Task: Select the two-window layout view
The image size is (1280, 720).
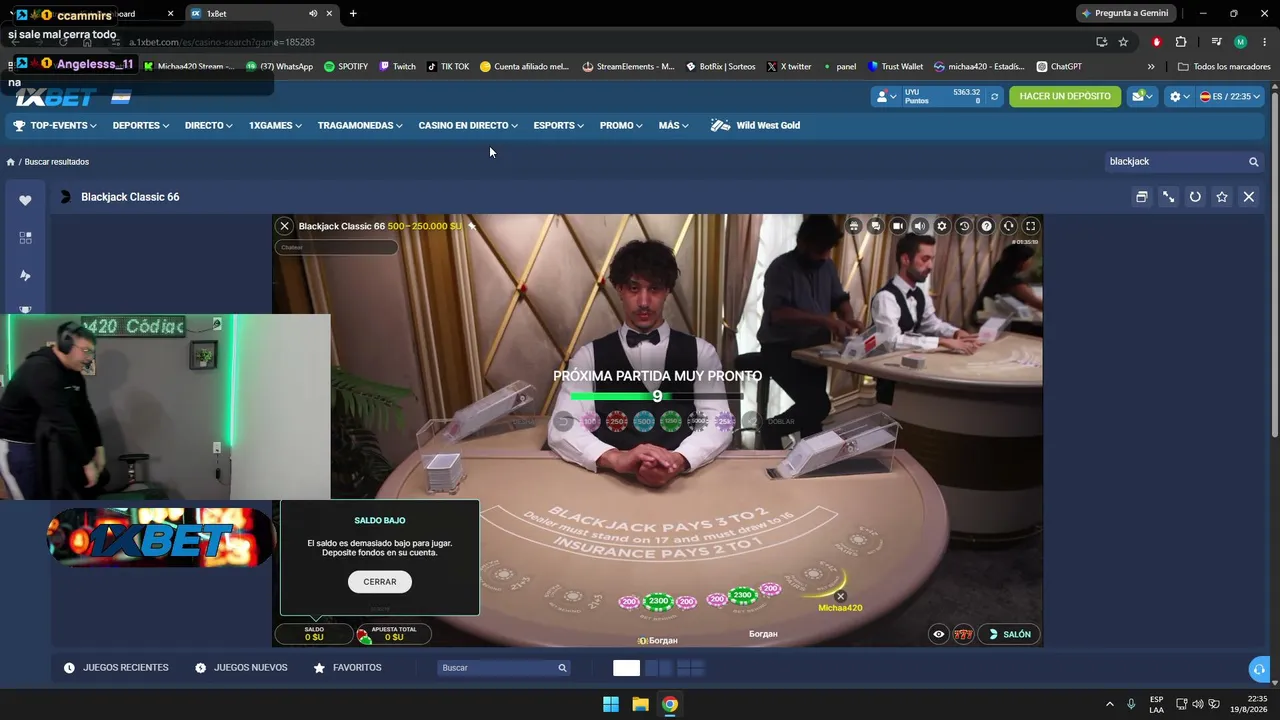Action: [x=659, y=668]
